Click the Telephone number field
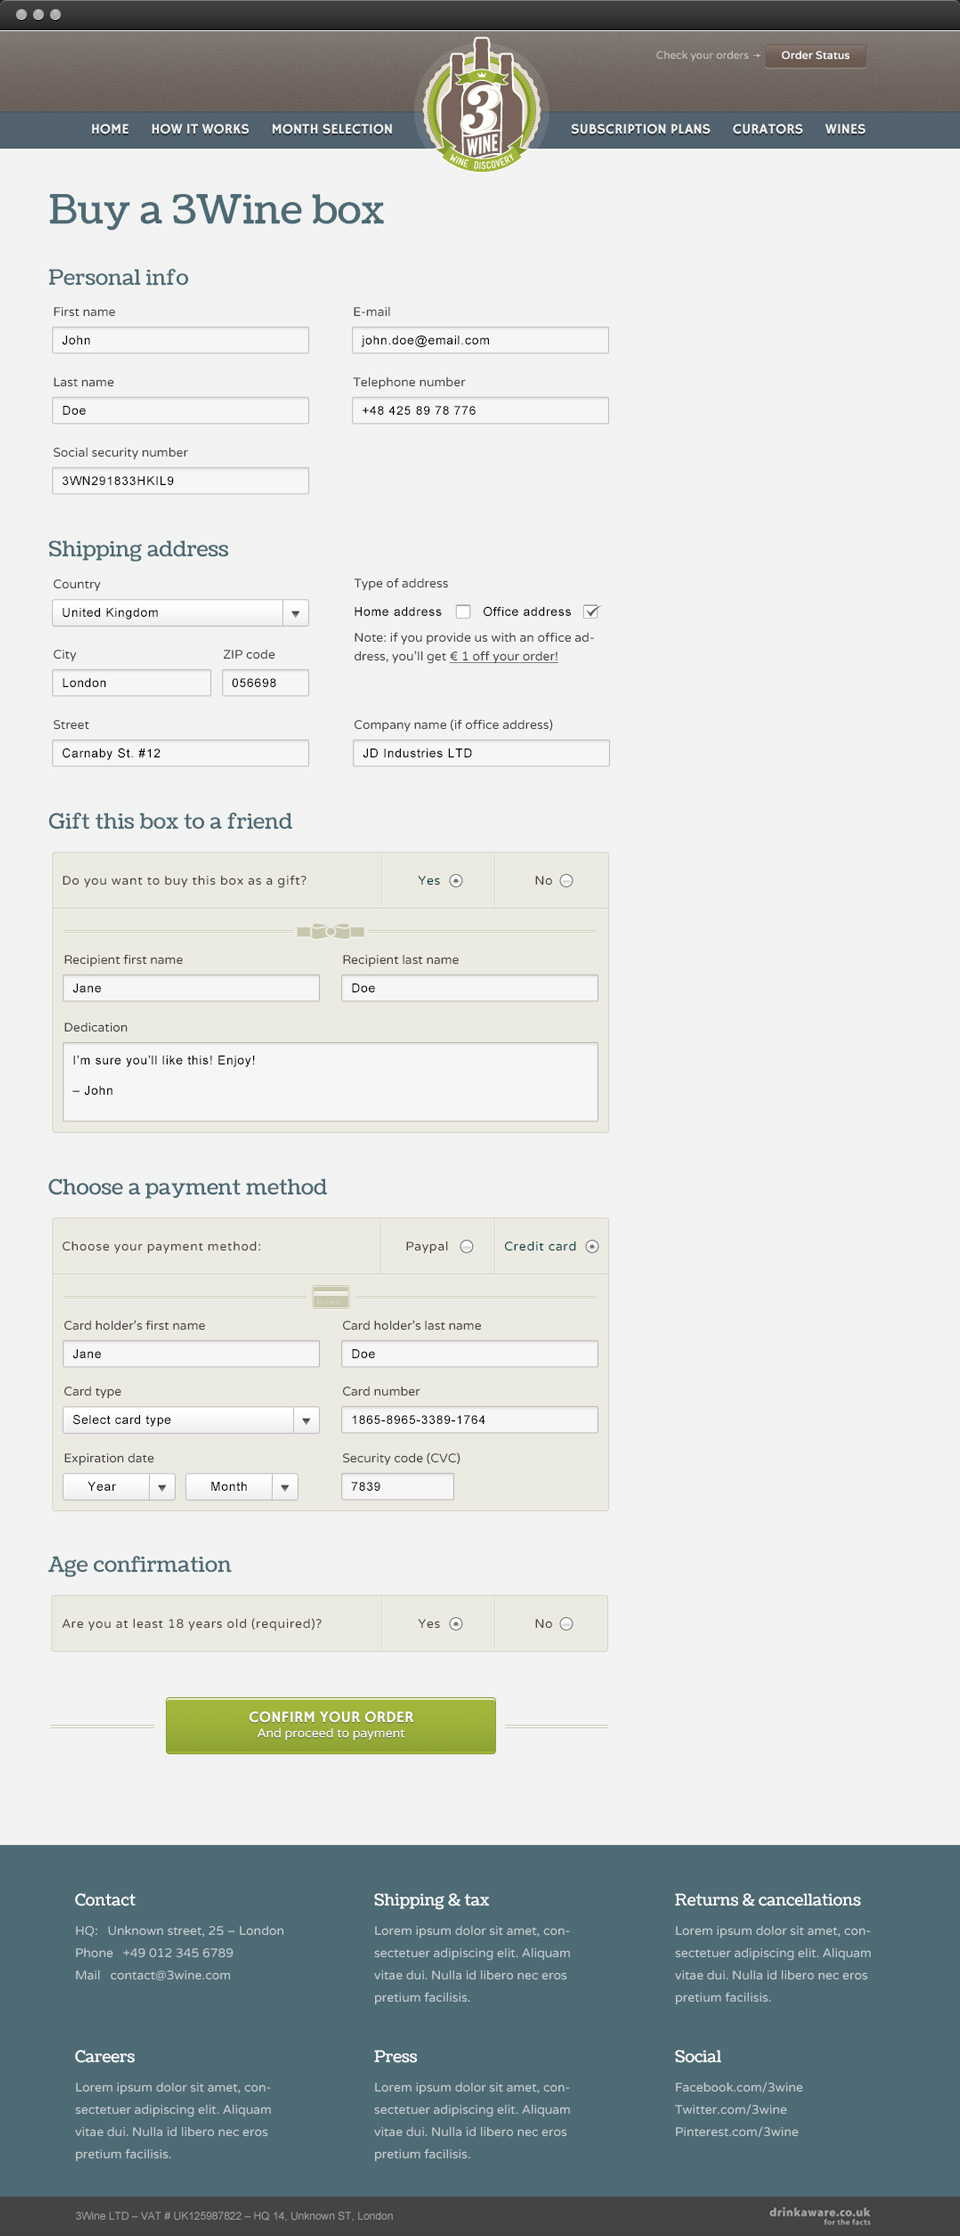960x2236 pixels. pyautogui.click(x=480, y=410)
